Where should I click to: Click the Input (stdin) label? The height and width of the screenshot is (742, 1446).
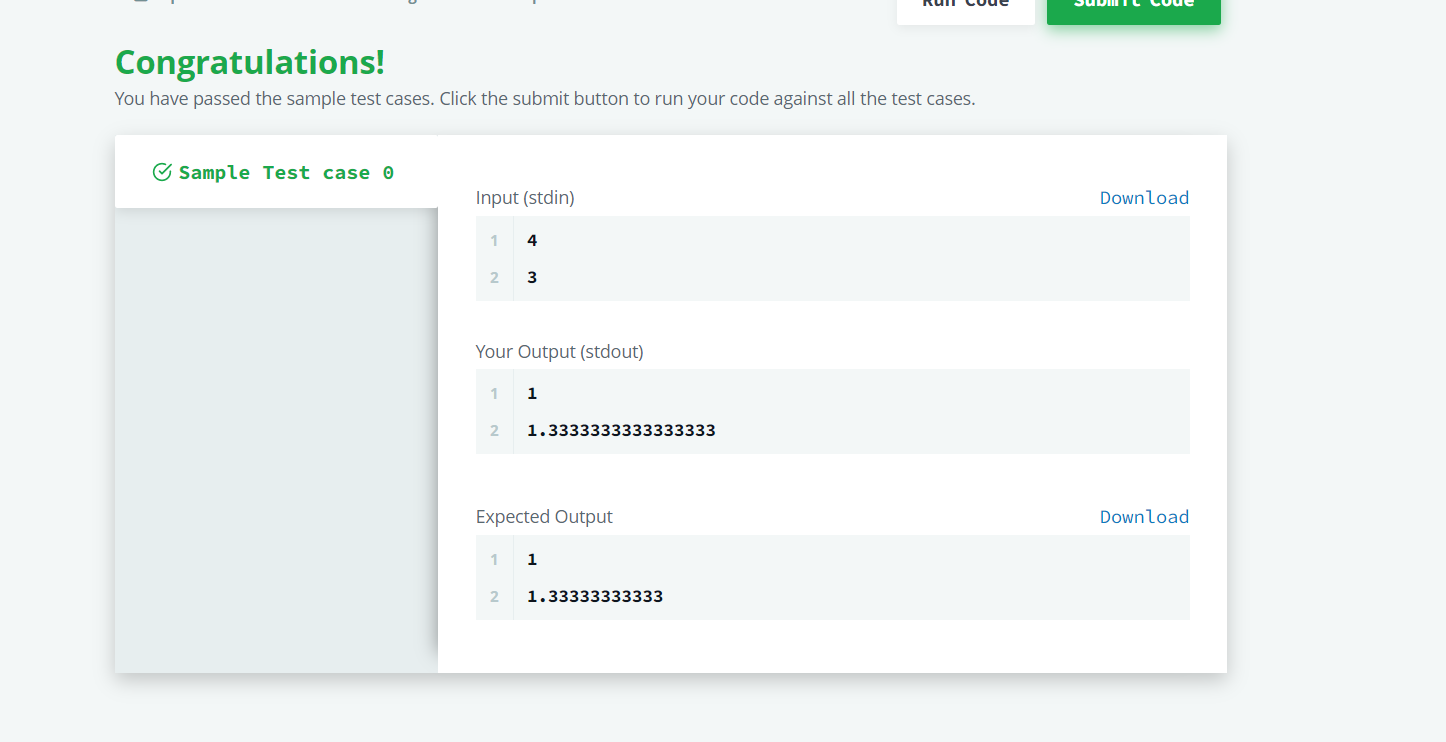525,198
